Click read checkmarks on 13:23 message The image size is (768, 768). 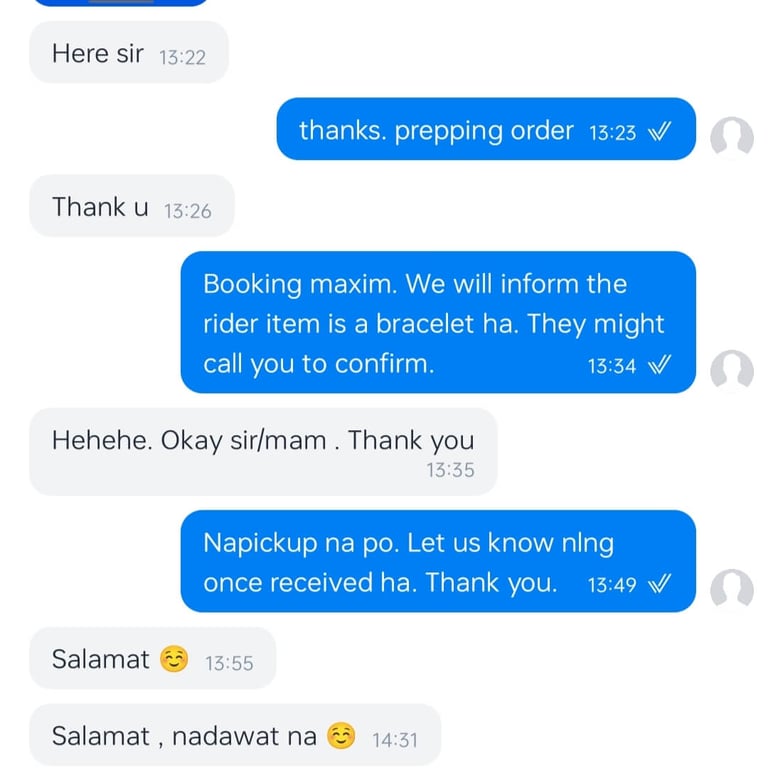pyautogui.click(x=659, y=131)
